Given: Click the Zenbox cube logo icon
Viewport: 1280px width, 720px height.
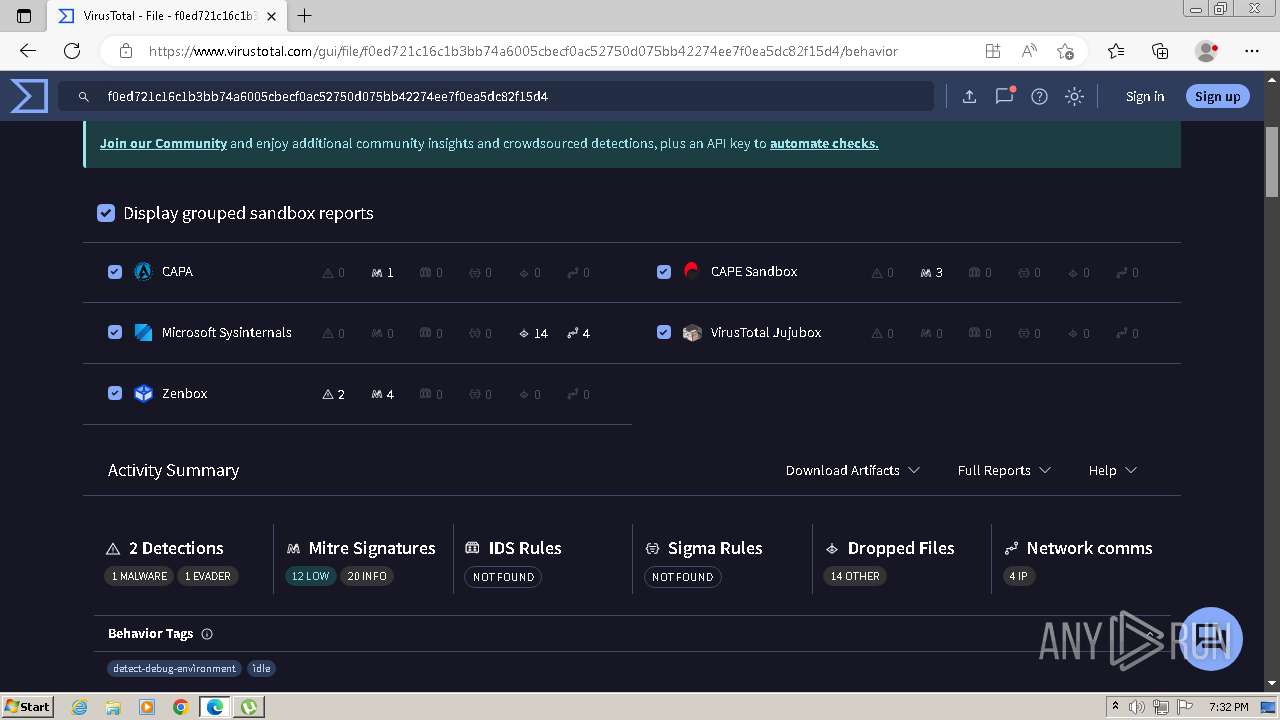Looking at the screenshot, I should 143,393.
